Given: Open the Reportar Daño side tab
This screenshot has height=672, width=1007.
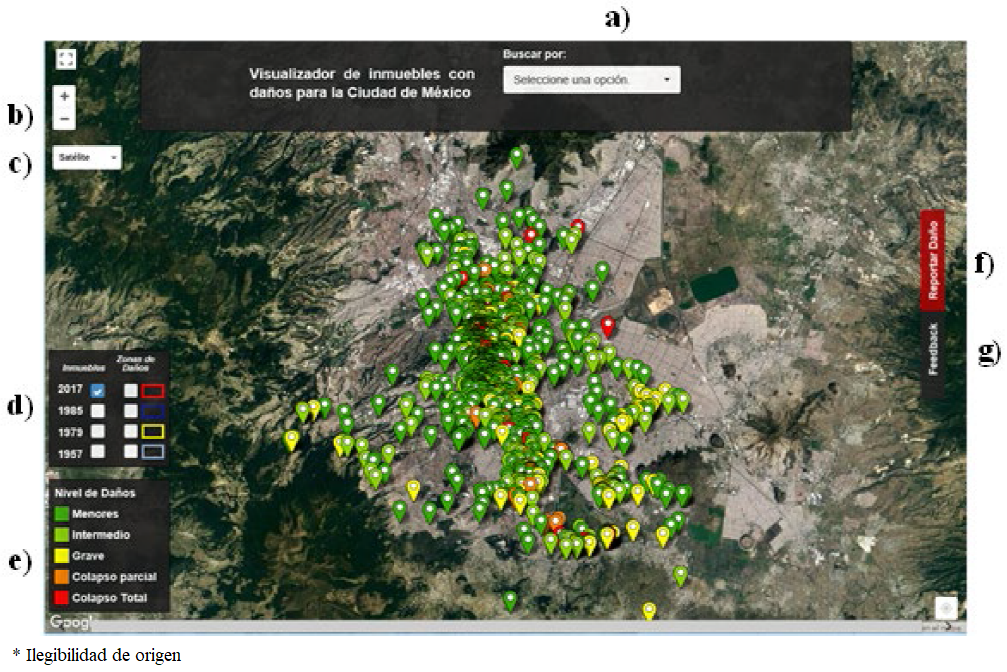Looking at the screenshot, I should (932, 261).
